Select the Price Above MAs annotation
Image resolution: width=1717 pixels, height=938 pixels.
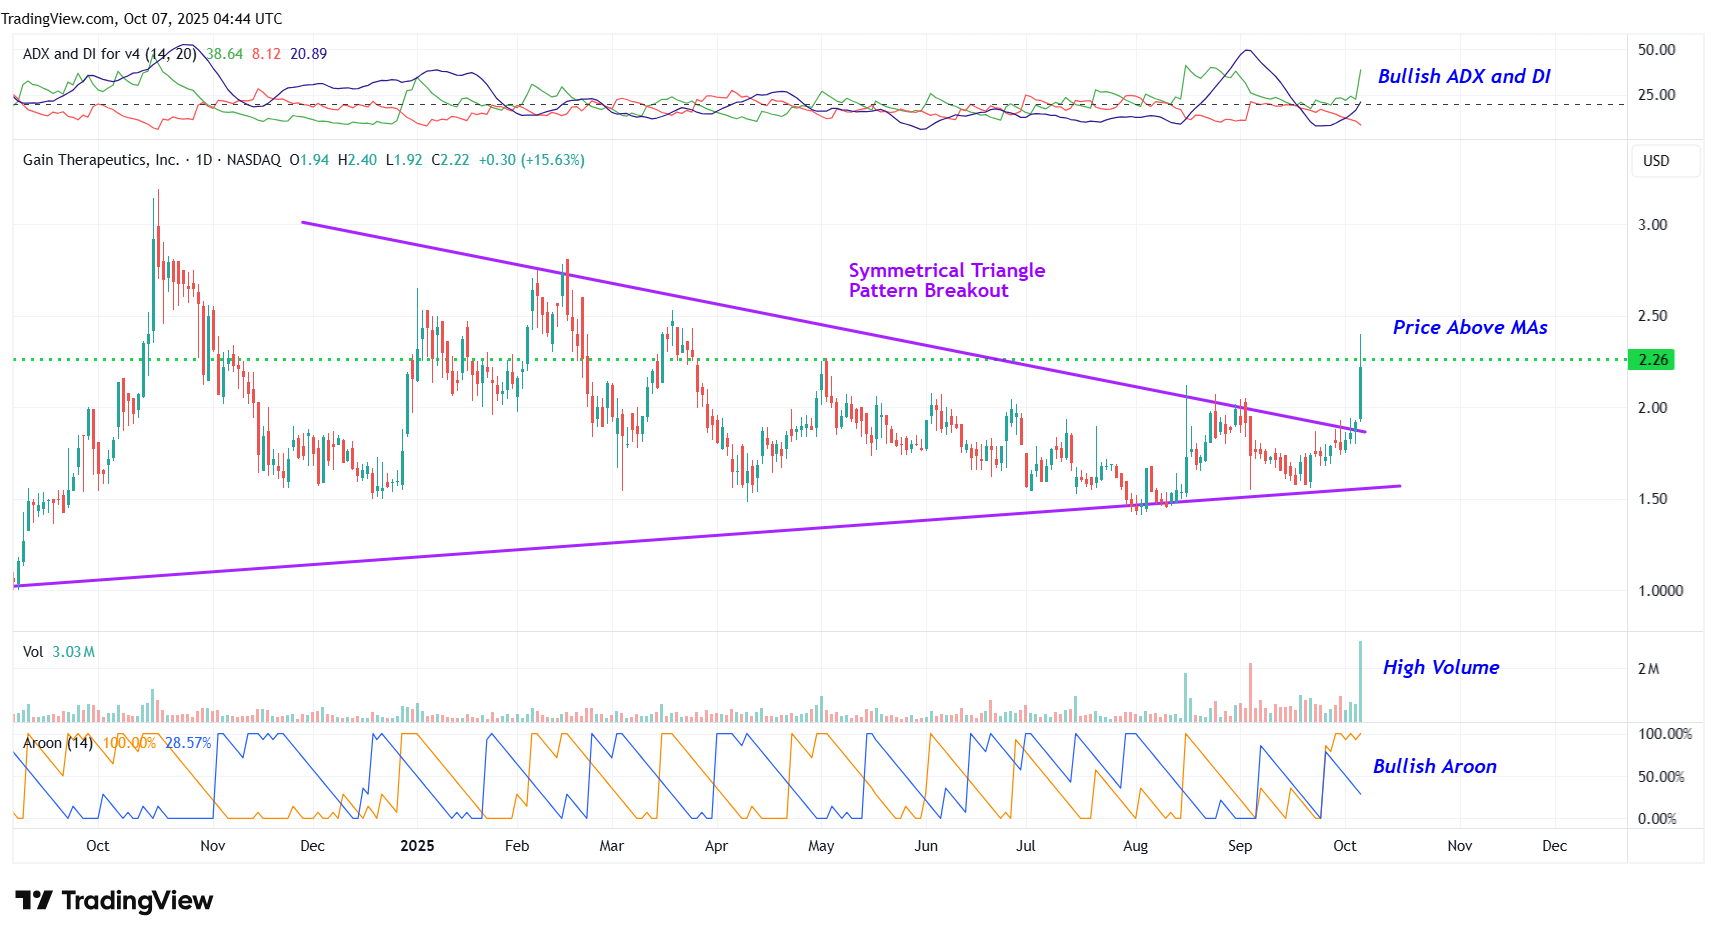[x=1469, y=328]
